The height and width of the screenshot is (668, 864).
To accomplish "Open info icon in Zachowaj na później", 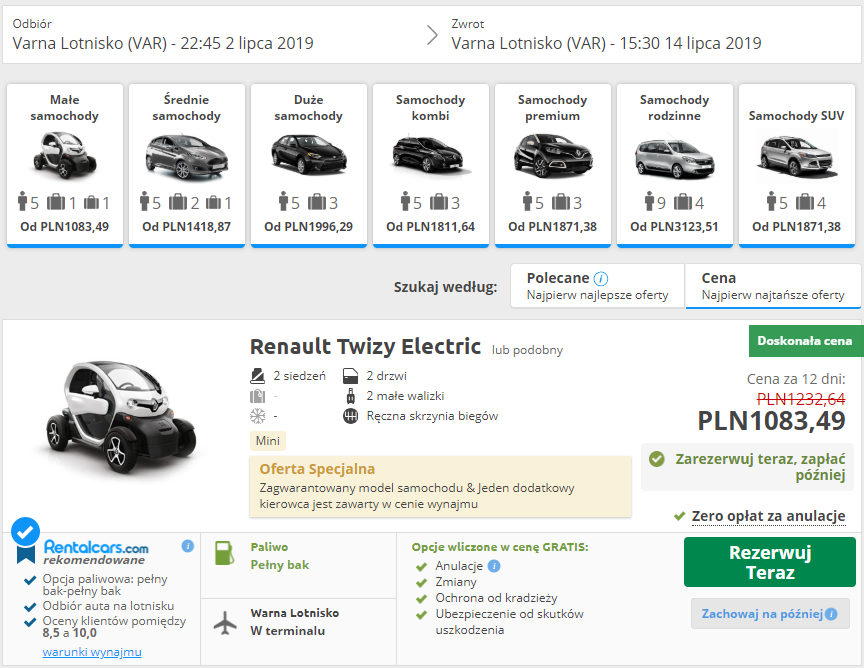I will tap(831, 614).
